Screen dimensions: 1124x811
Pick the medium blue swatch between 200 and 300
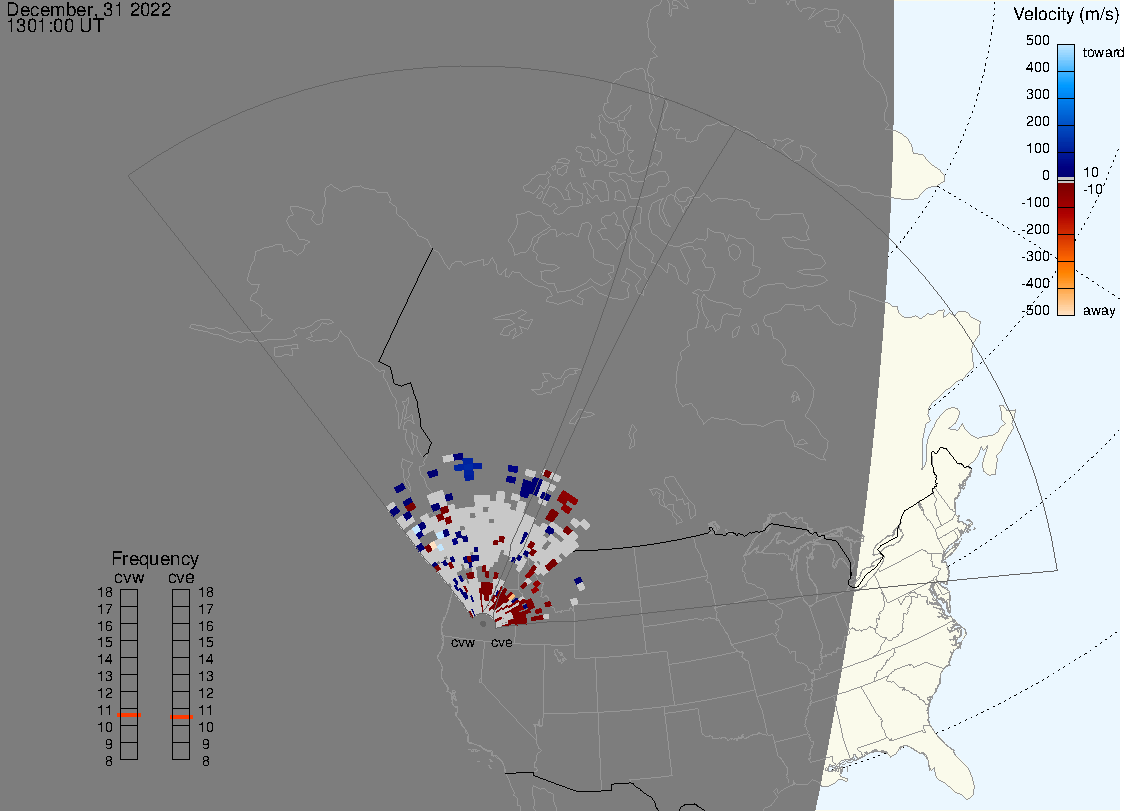pyautogui.click(x=1066, y=111)
